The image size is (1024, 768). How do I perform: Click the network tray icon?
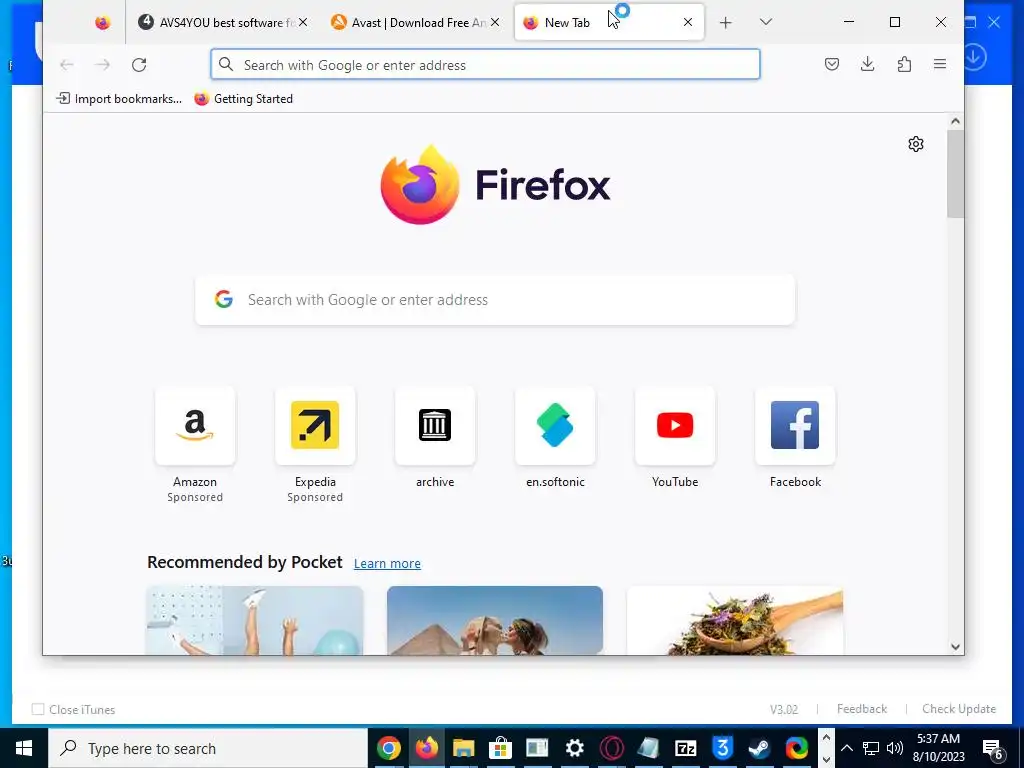coord(871,748)
